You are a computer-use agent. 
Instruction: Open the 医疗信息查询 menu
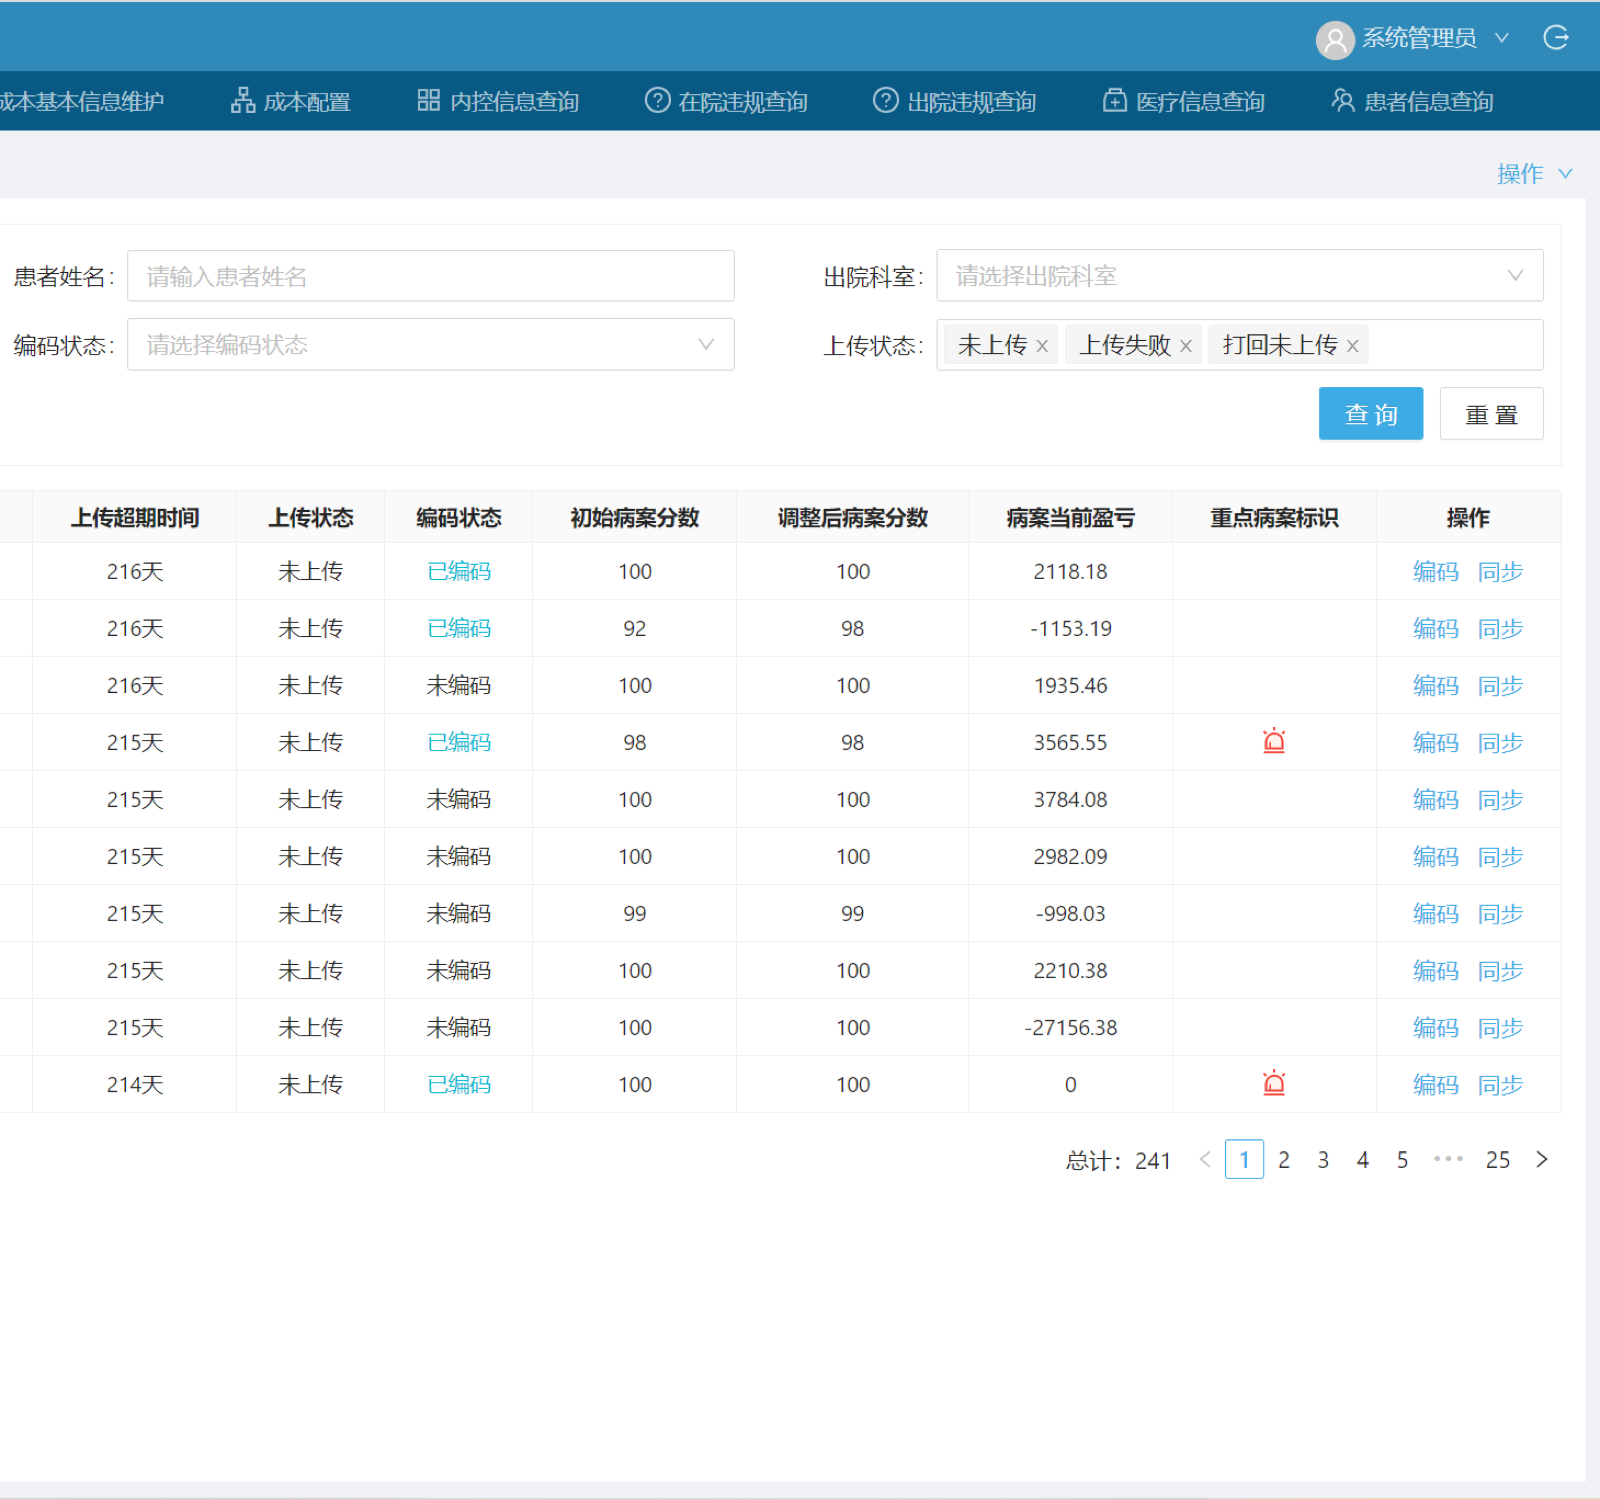(1184, 101)
